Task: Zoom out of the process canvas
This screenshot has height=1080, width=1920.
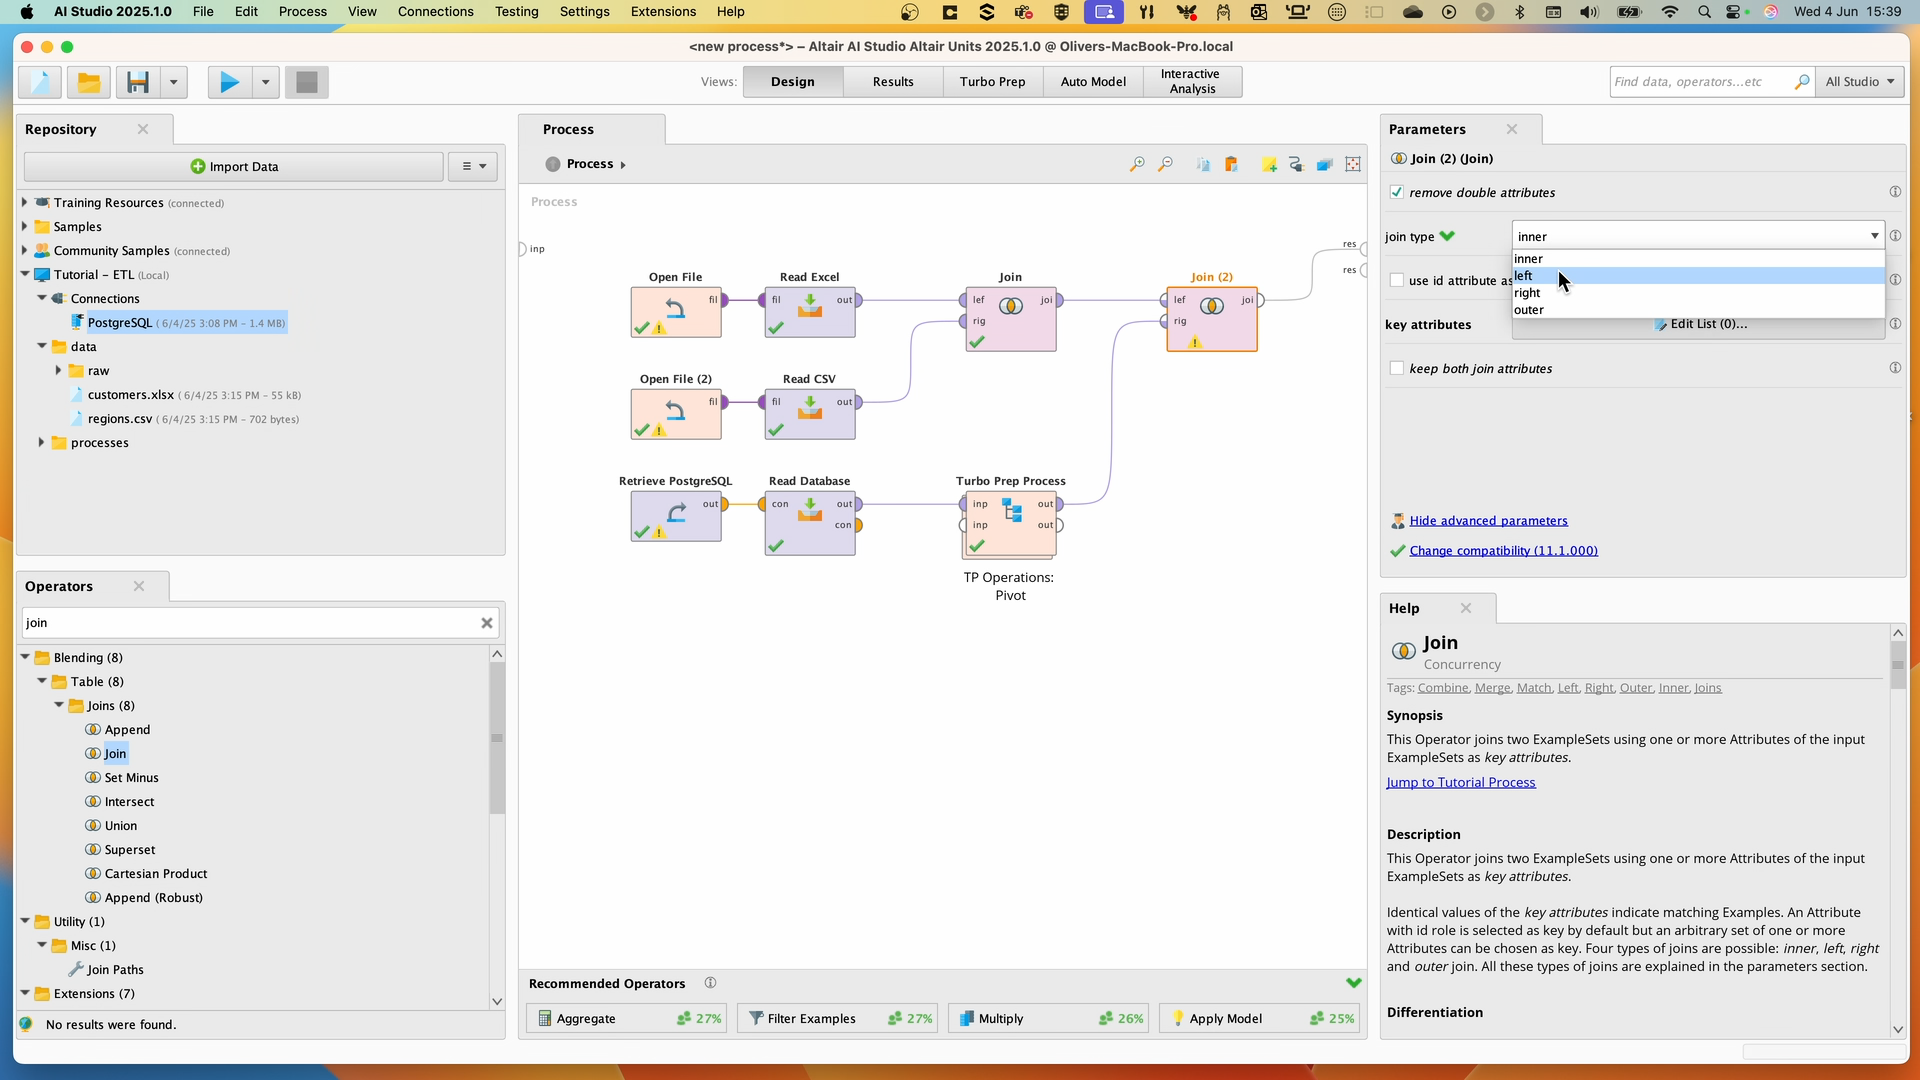Action: [x=1166, y=164]
